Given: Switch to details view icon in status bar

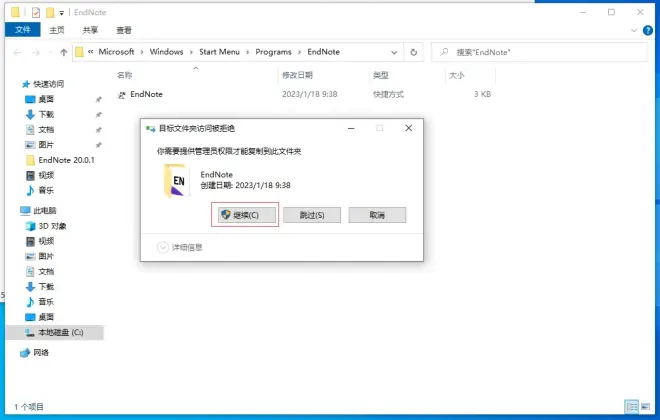Looking at the screenshot, I should coord(631,407).
